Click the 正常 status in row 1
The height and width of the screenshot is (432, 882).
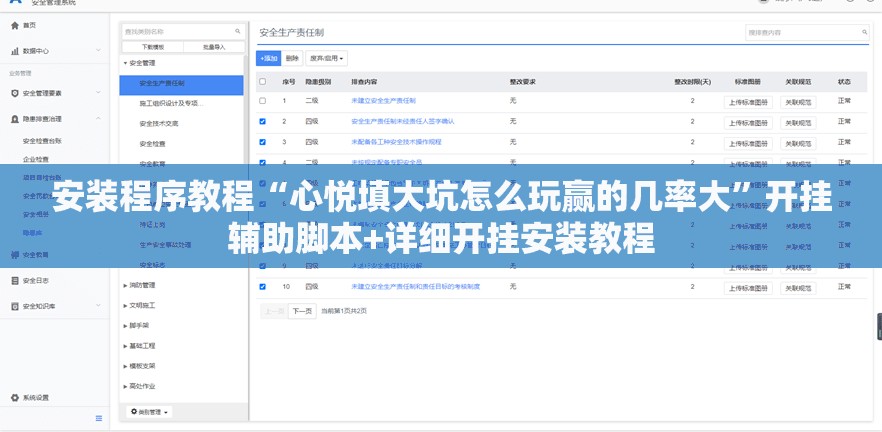(x=844, y=101)
